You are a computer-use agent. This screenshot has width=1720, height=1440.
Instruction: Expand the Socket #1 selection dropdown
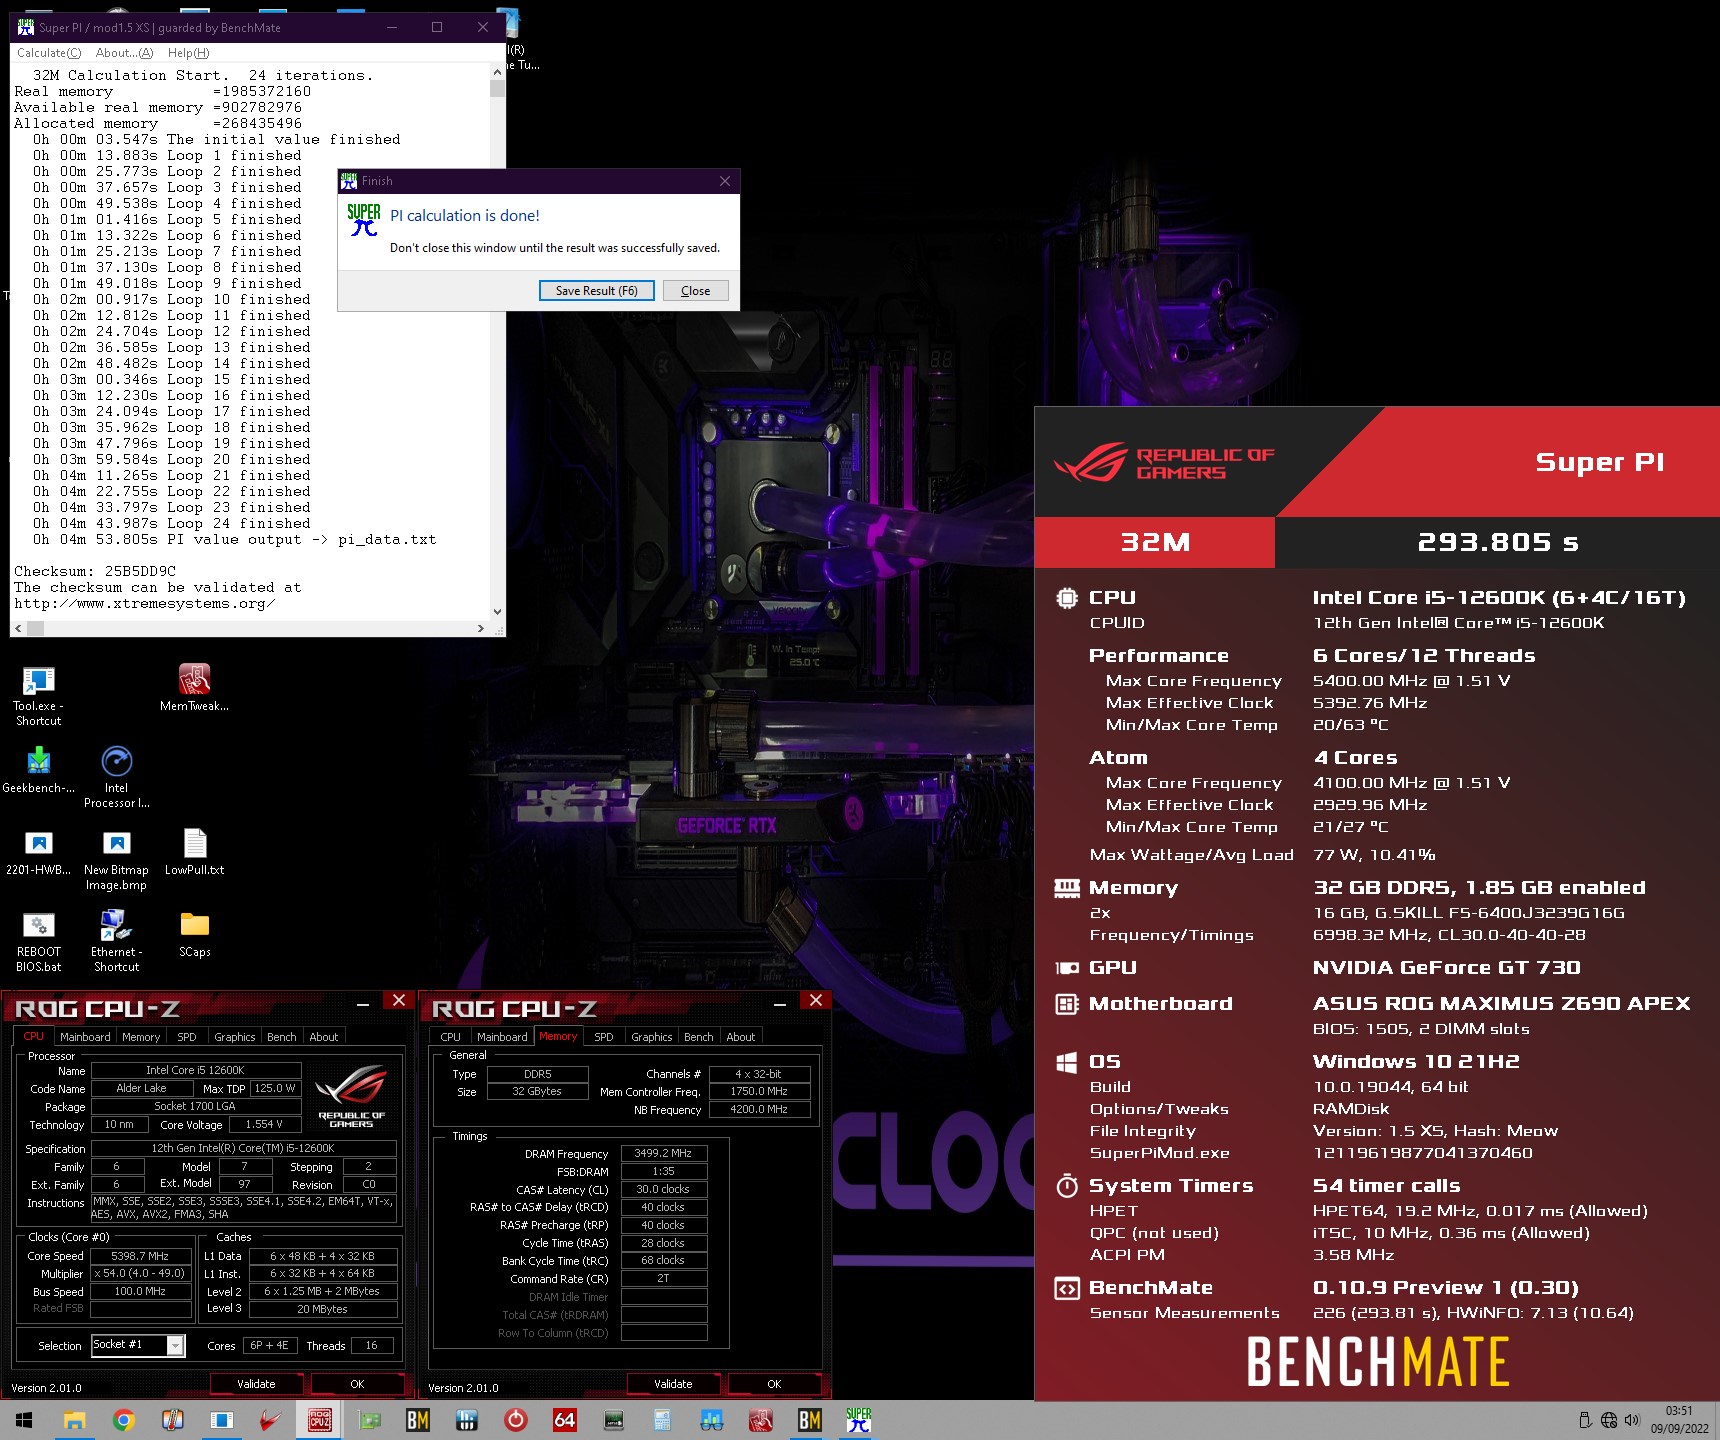tap(175, 1345)
